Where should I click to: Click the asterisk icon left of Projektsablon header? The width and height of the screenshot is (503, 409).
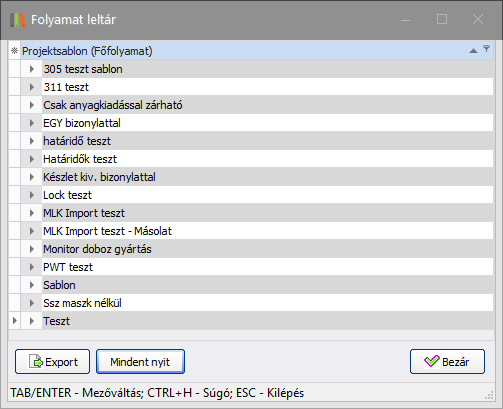point(14,51)
